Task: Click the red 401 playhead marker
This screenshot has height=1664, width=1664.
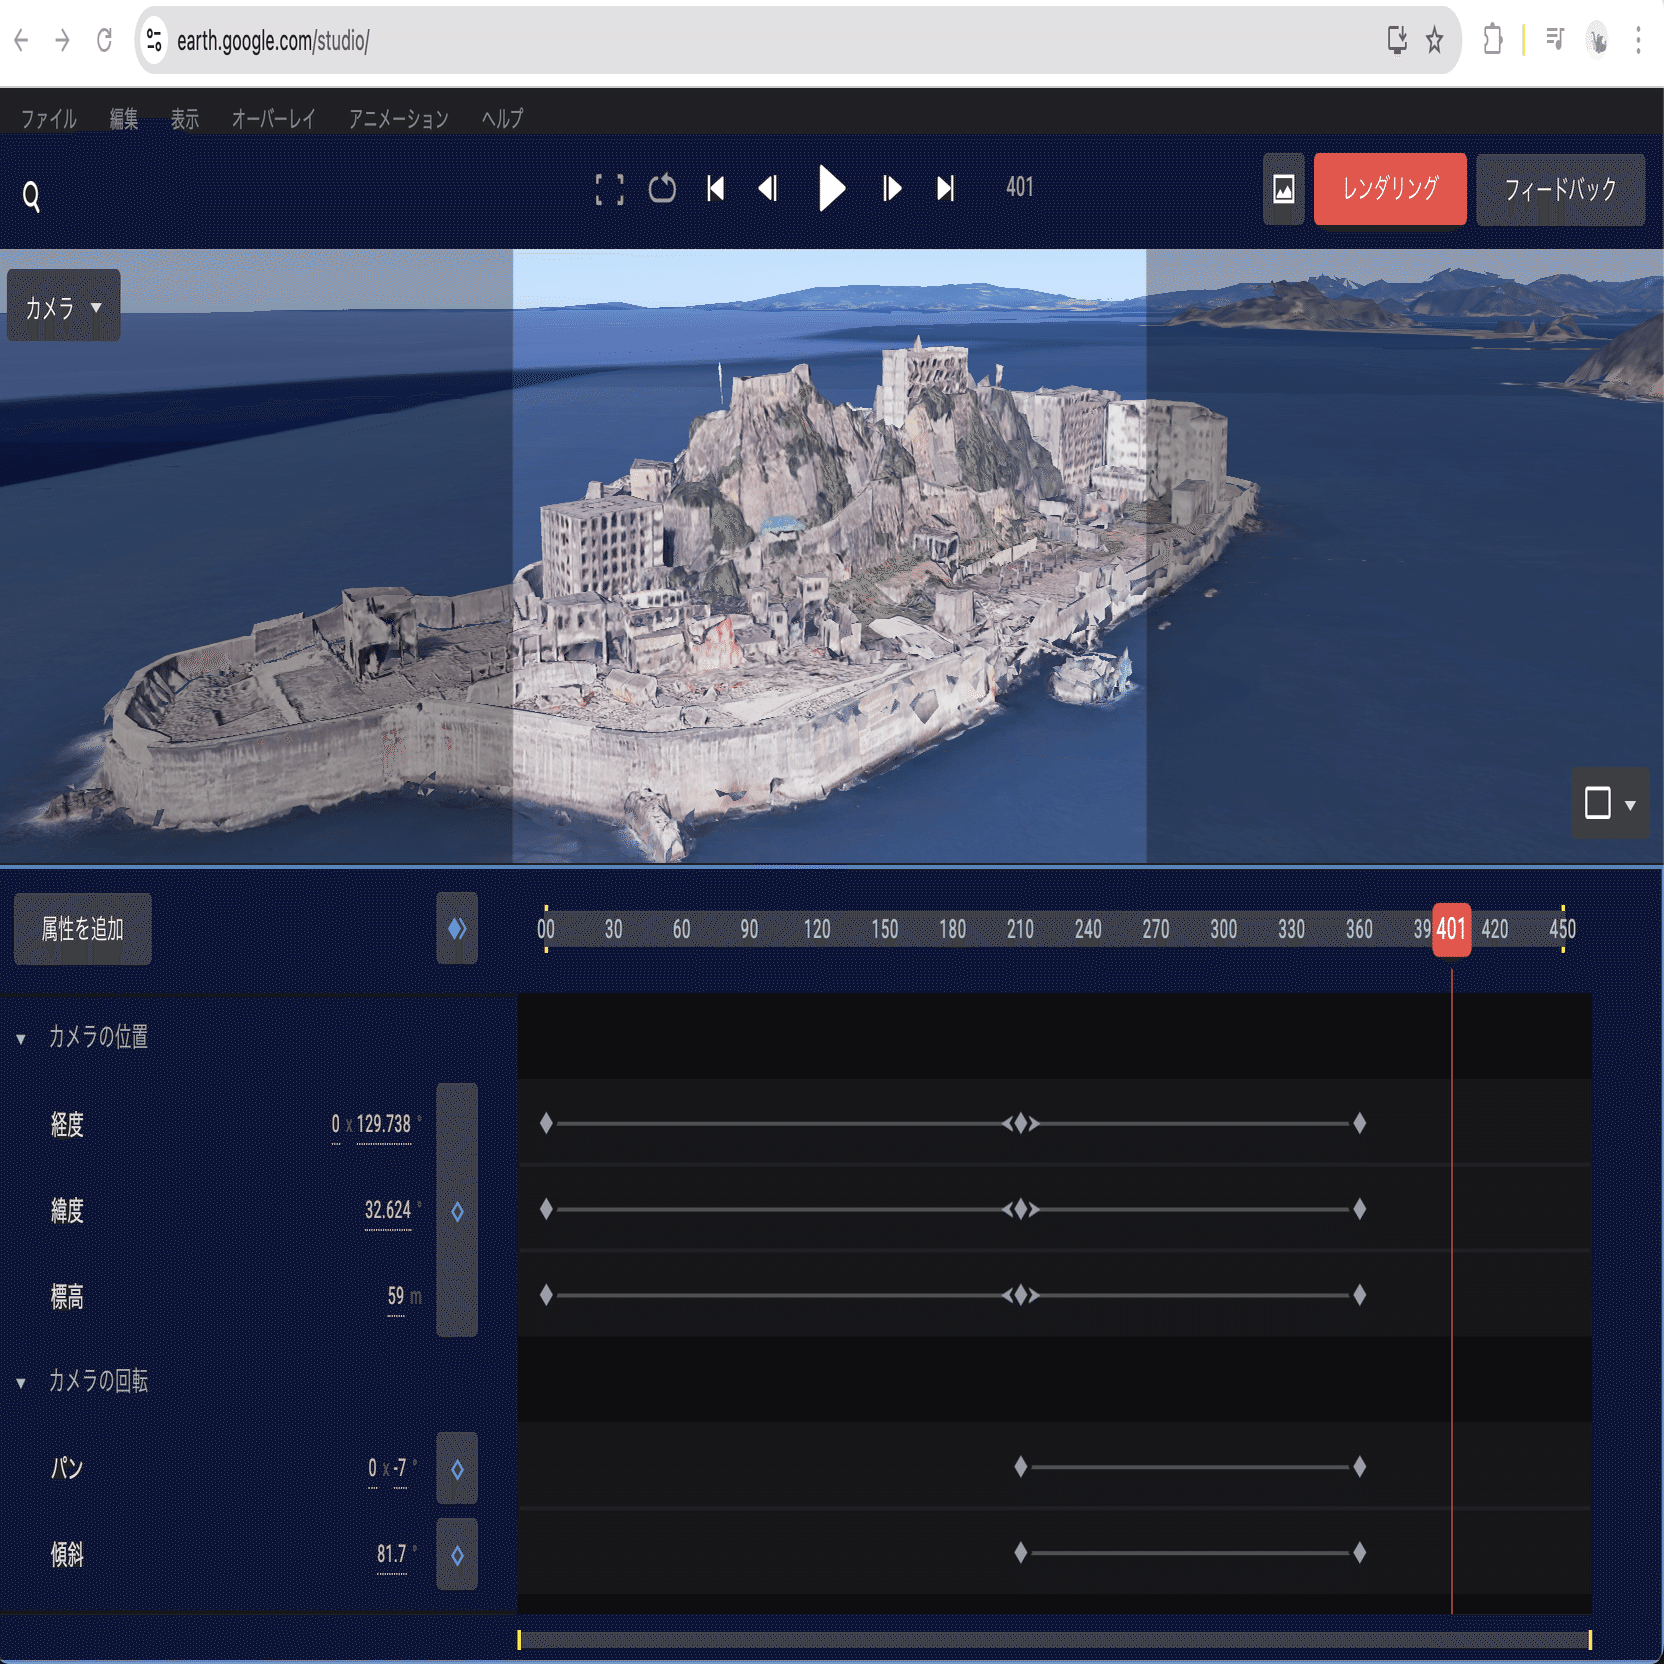Action: tap(1451, 929)
